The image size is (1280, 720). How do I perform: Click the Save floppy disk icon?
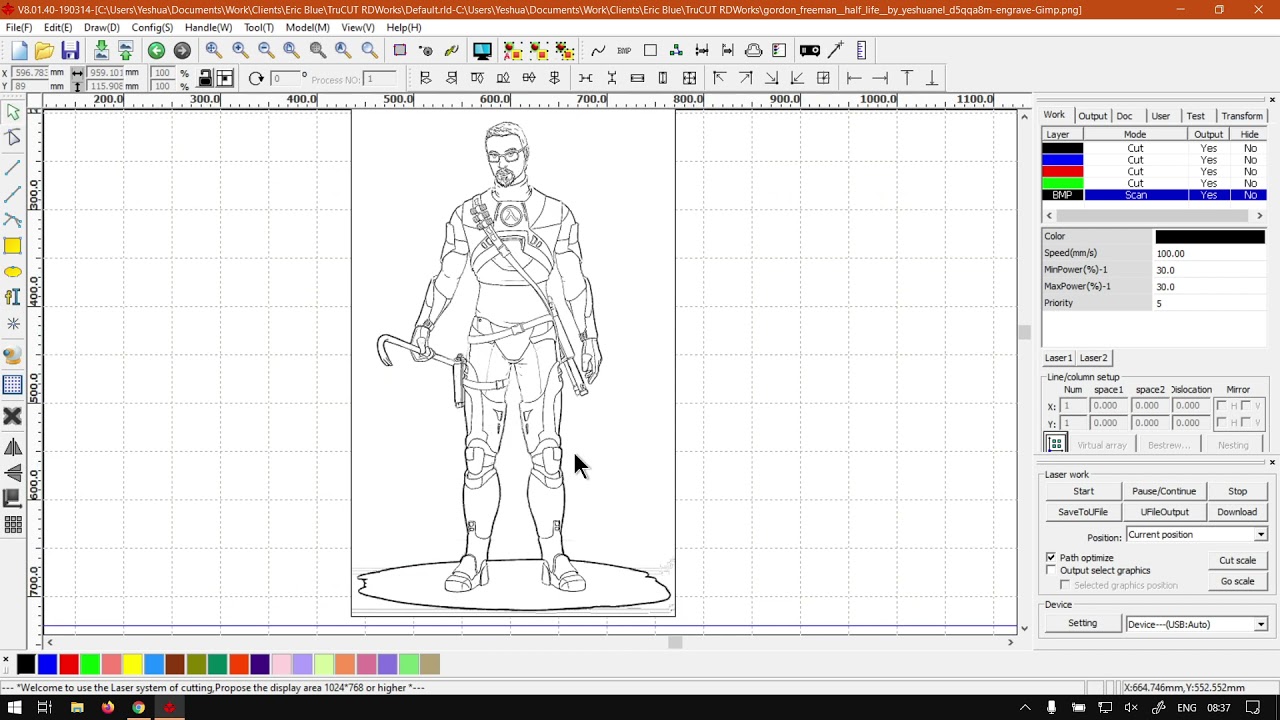coord(70,50)
